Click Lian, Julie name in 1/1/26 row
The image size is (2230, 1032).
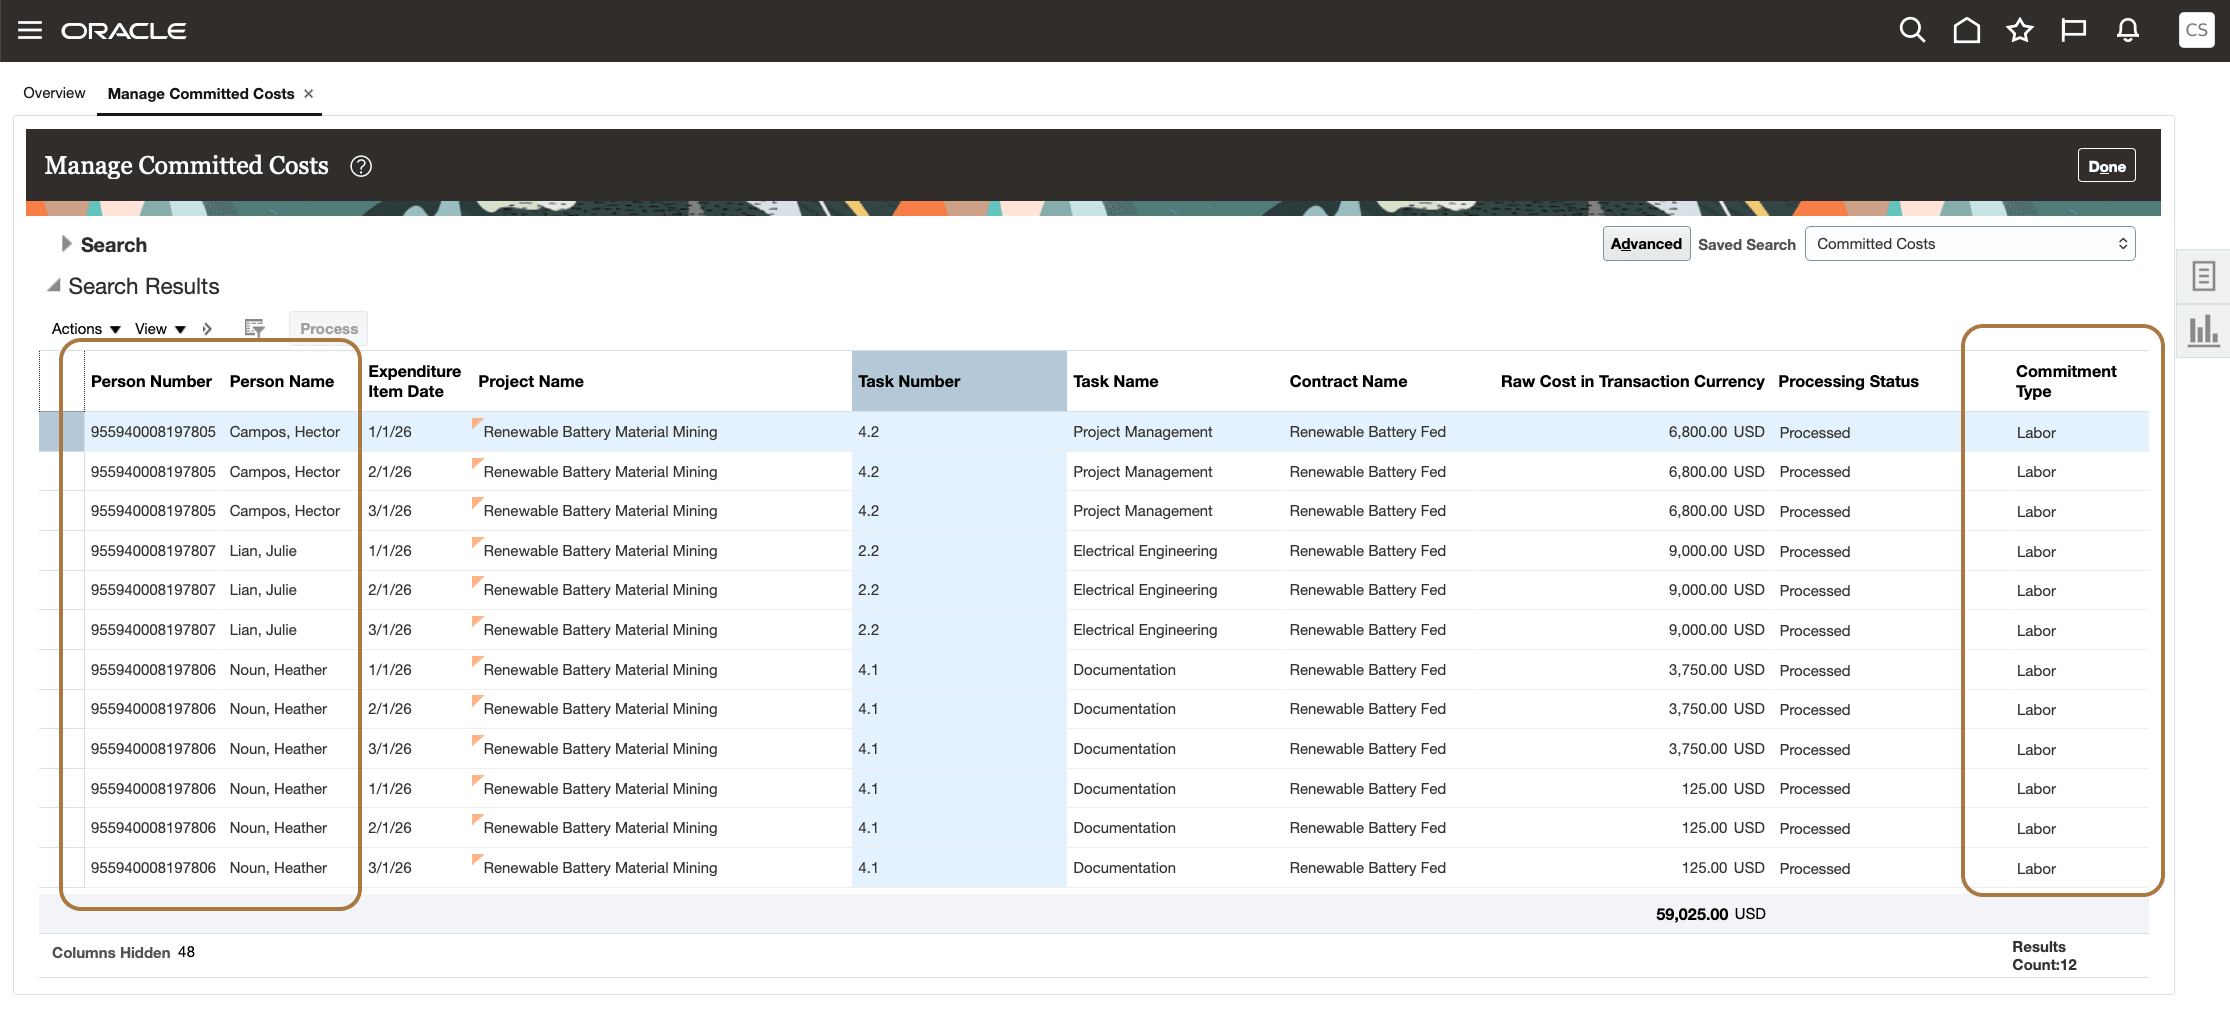click(263, 551)
